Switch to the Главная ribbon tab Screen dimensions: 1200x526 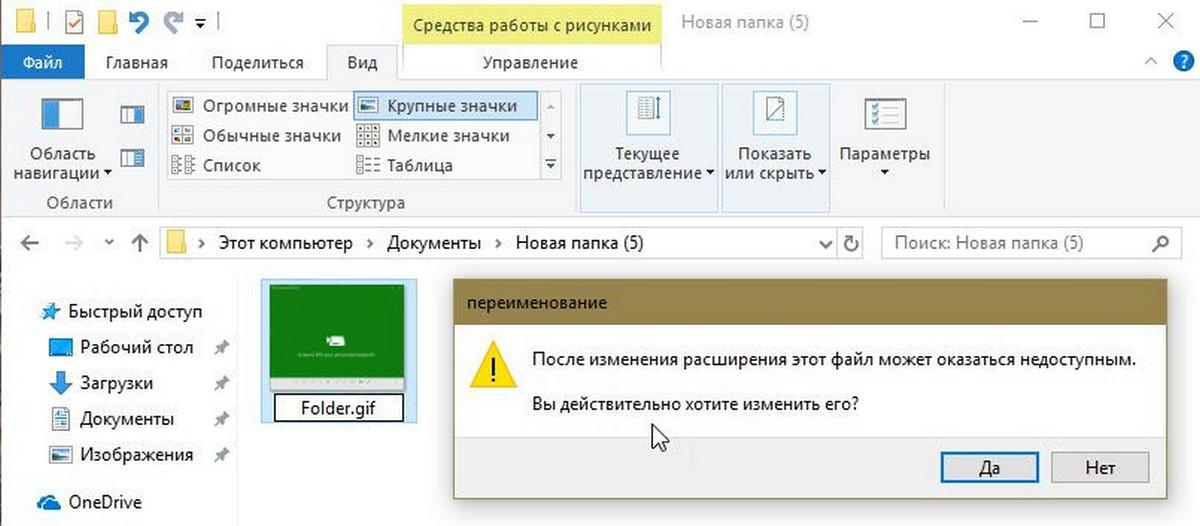tap(136, 62)
